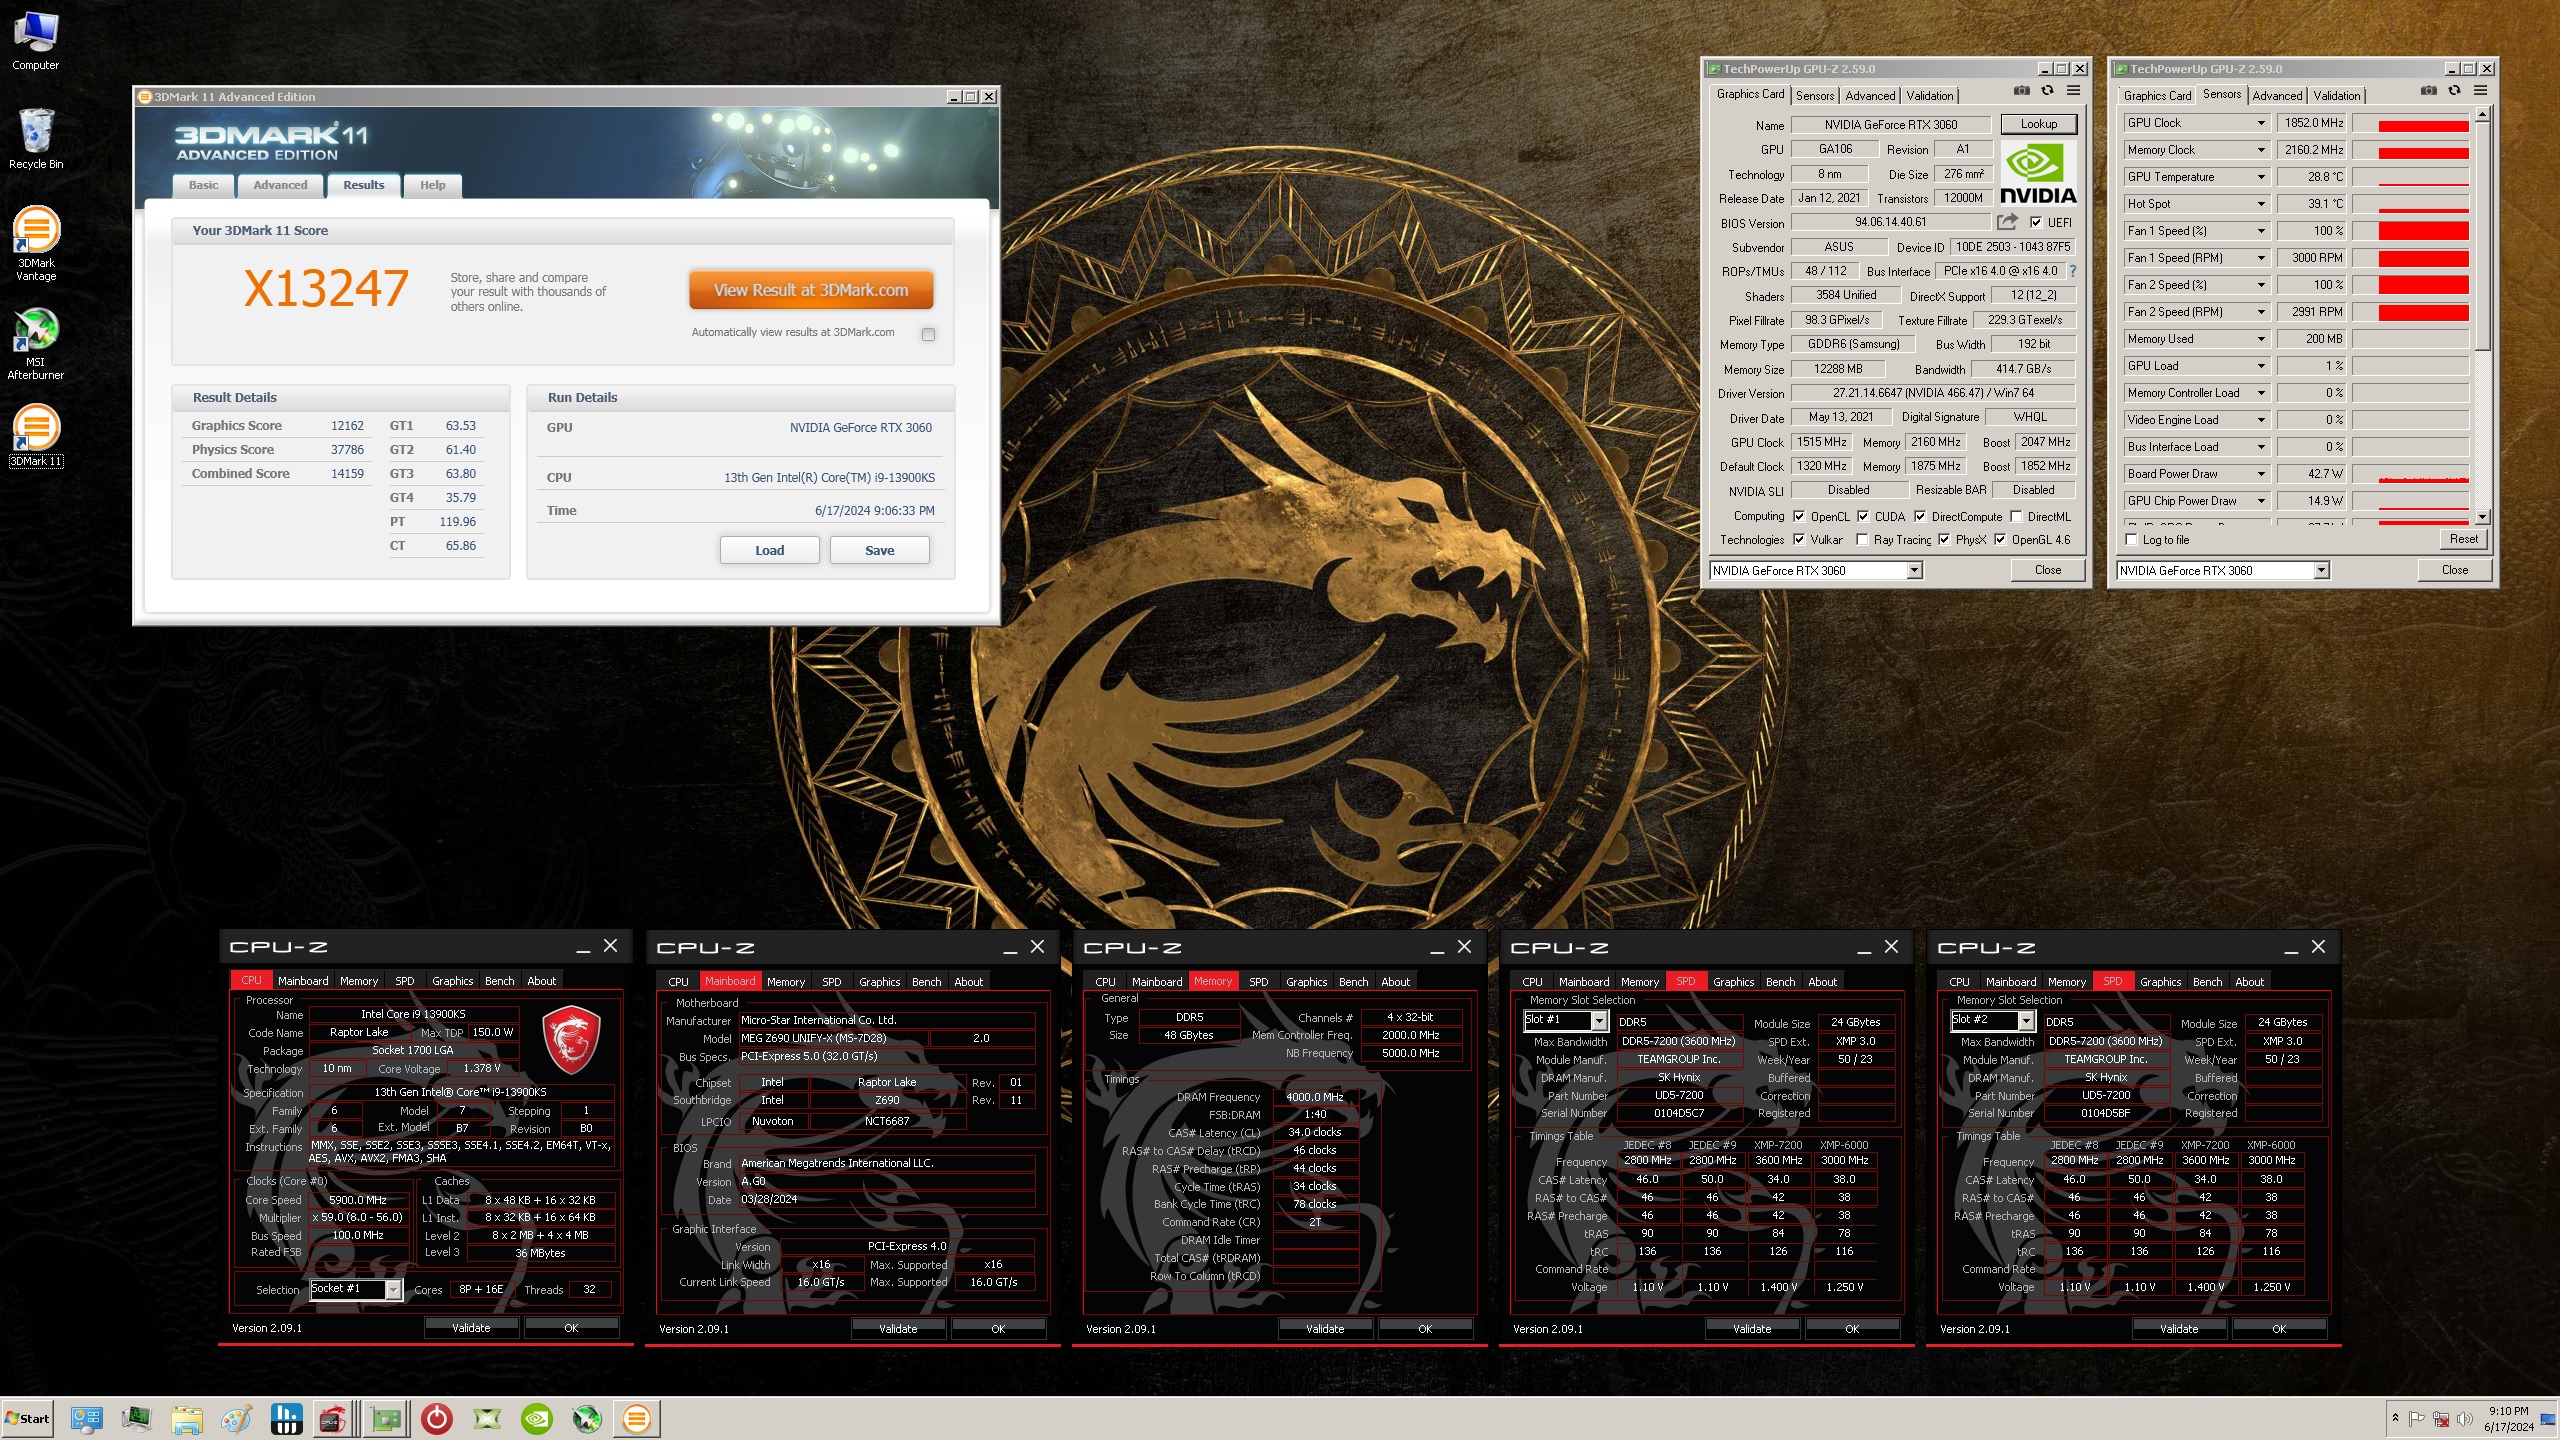Toggle the DirectML checkbox
Viewport: 2560px width, 1440px height.
[x=2016, y=517]
